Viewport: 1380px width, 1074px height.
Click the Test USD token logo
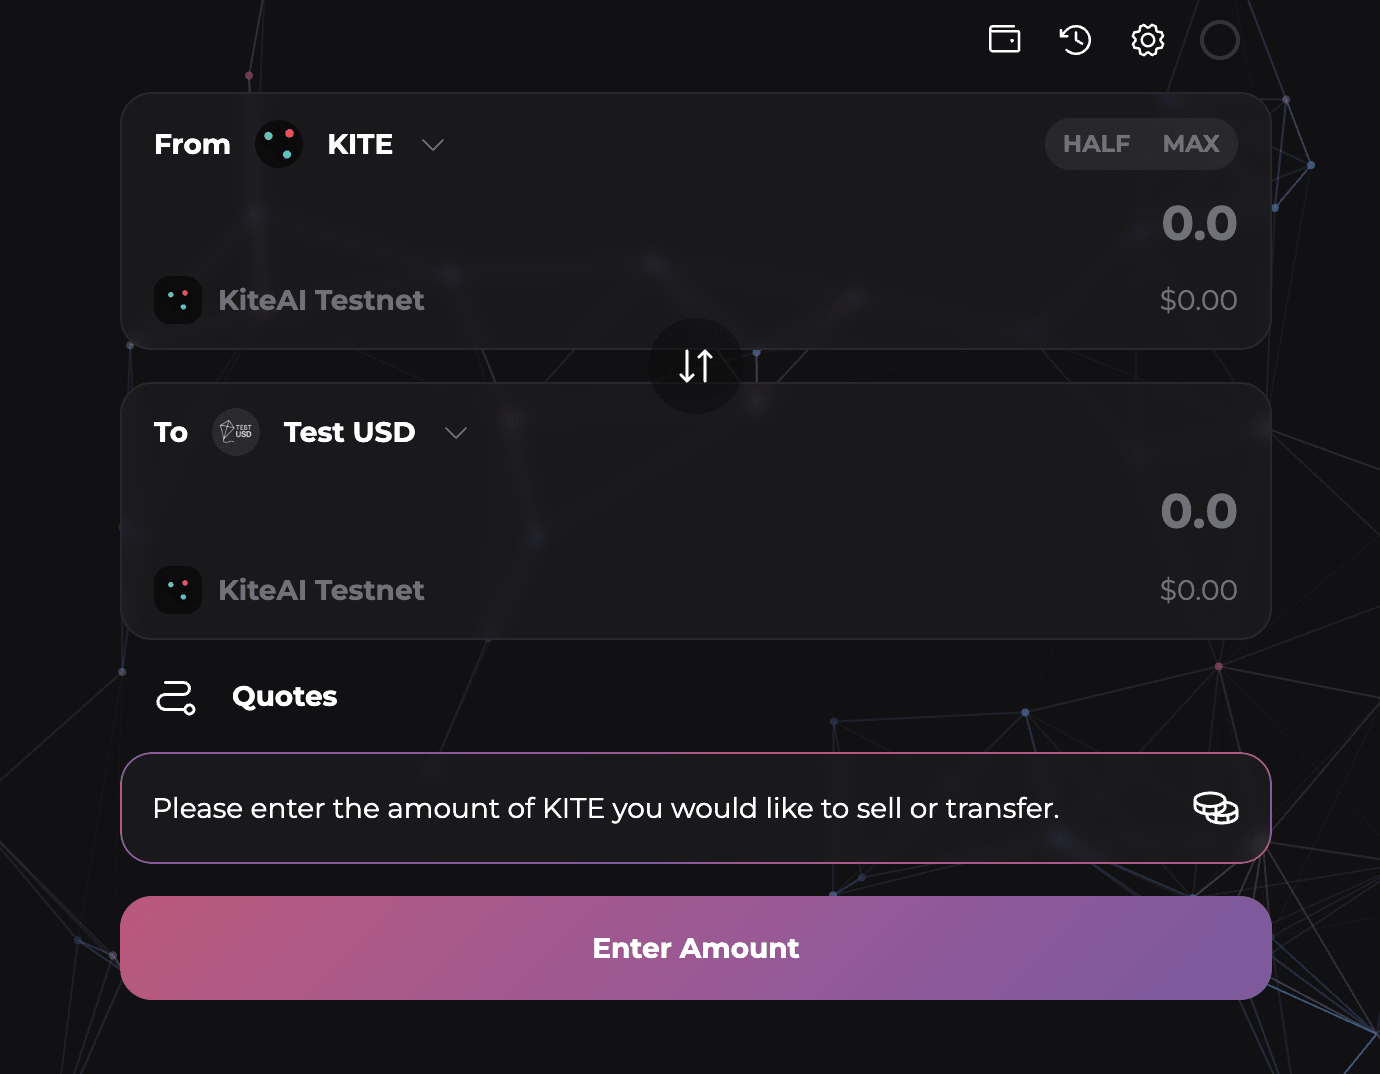[x=236, y=432]
